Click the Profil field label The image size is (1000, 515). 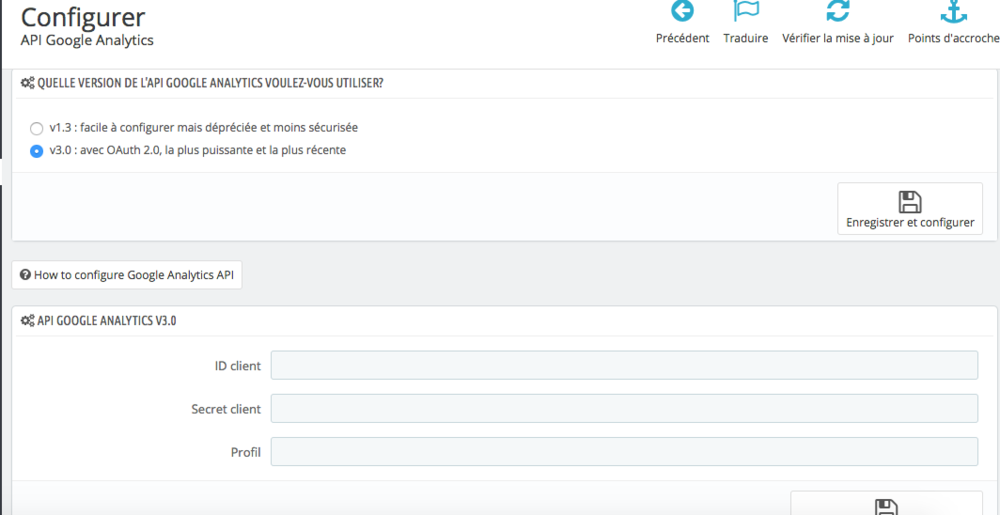click(246, 453)
